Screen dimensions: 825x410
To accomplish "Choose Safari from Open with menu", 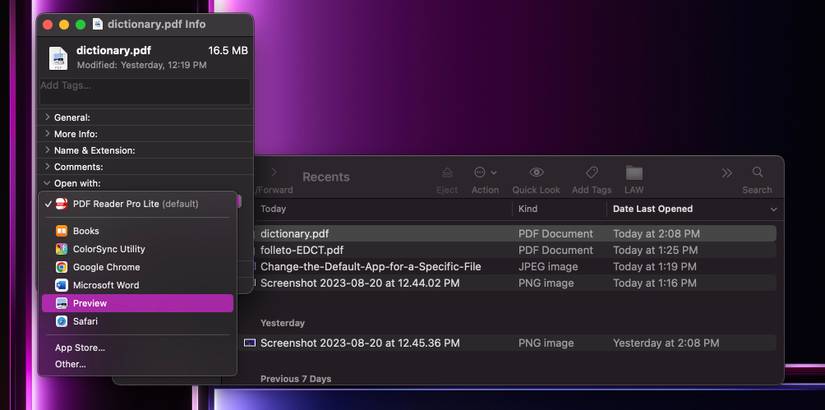I will [x=137, y=321].
